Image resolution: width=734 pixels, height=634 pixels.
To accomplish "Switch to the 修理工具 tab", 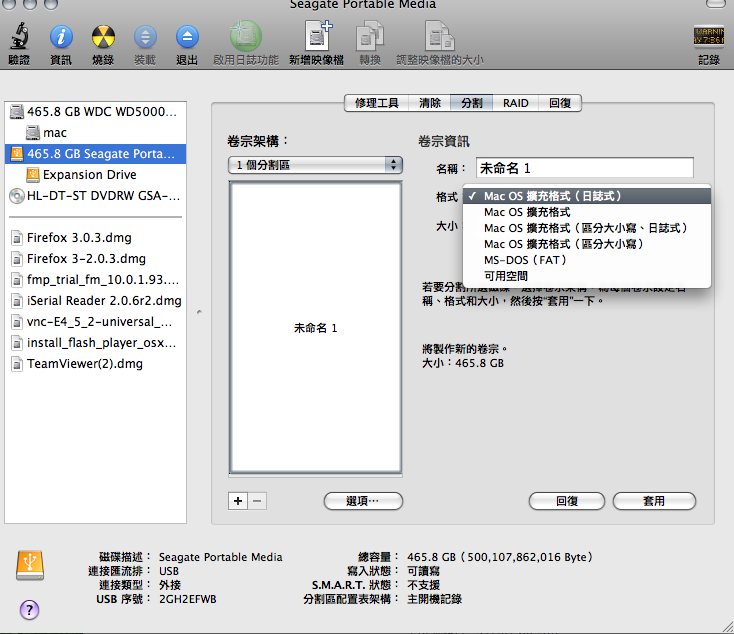I will 376,103.
